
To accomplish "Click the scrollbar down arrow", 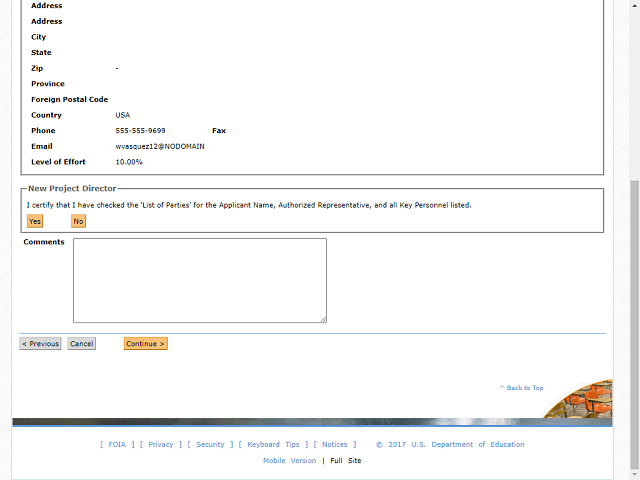I will click(635, 474).
